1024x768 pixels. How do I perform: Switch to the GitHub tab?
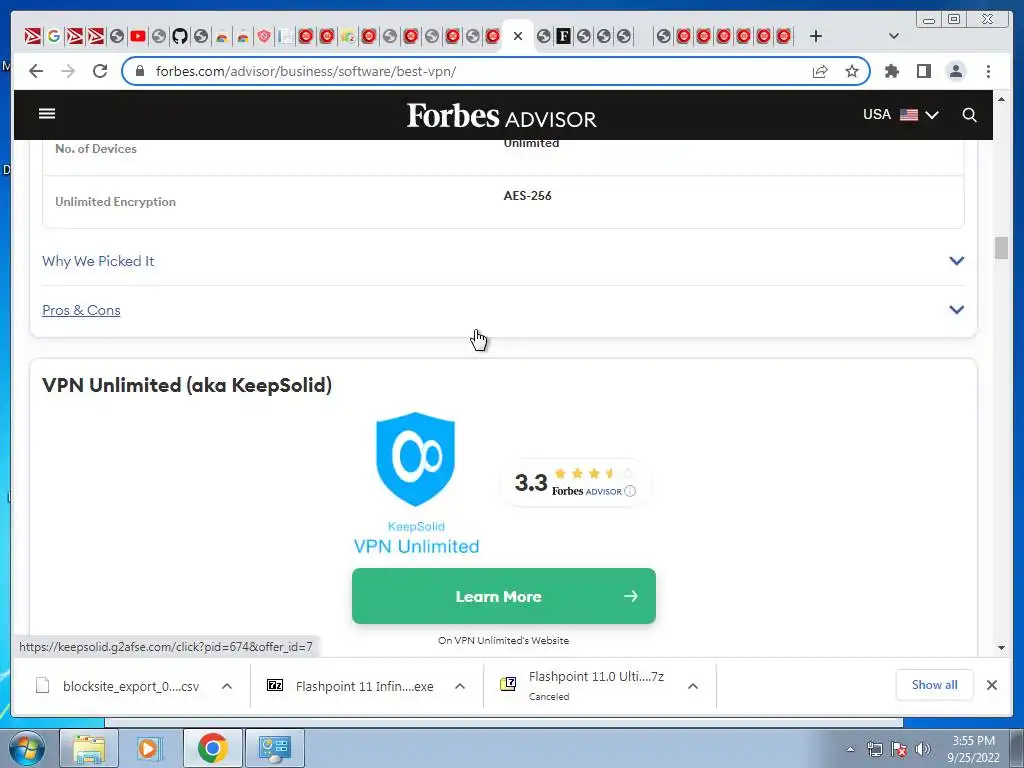click(x=180, y=37)
